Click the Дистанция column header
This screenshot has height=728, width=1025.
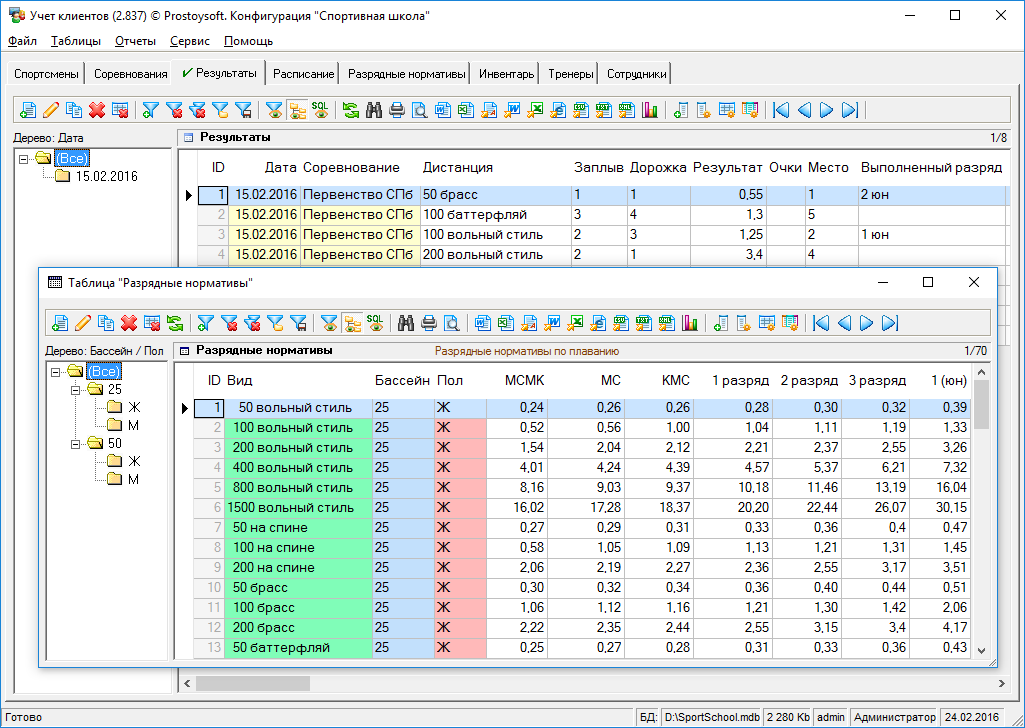[x=457, y=167]
